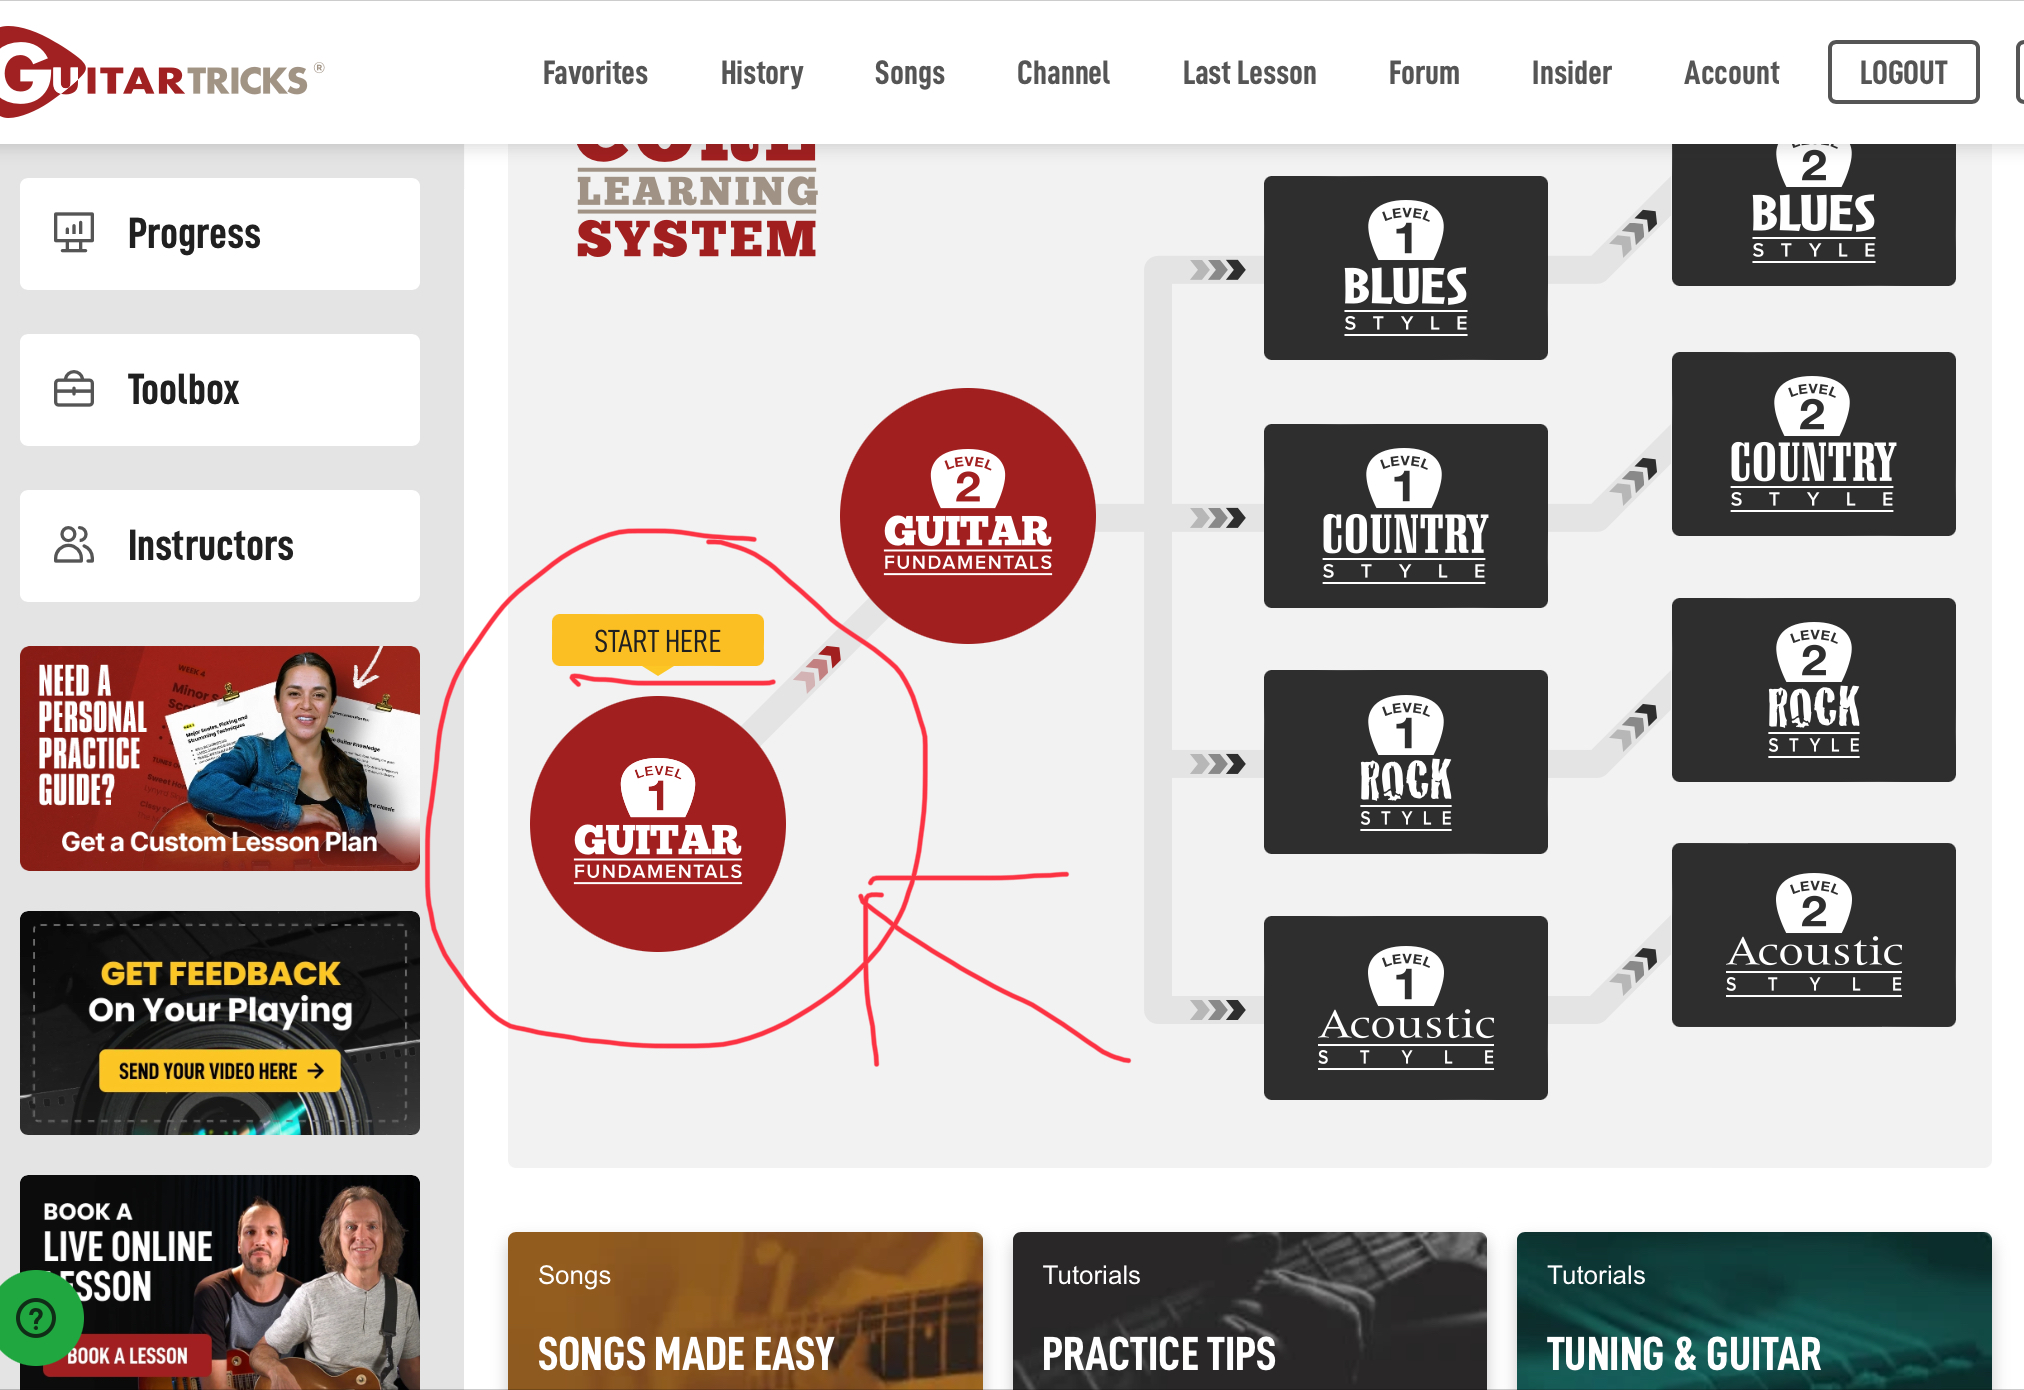Click the Get a Custom Lesson Plan text

[220, 842]
